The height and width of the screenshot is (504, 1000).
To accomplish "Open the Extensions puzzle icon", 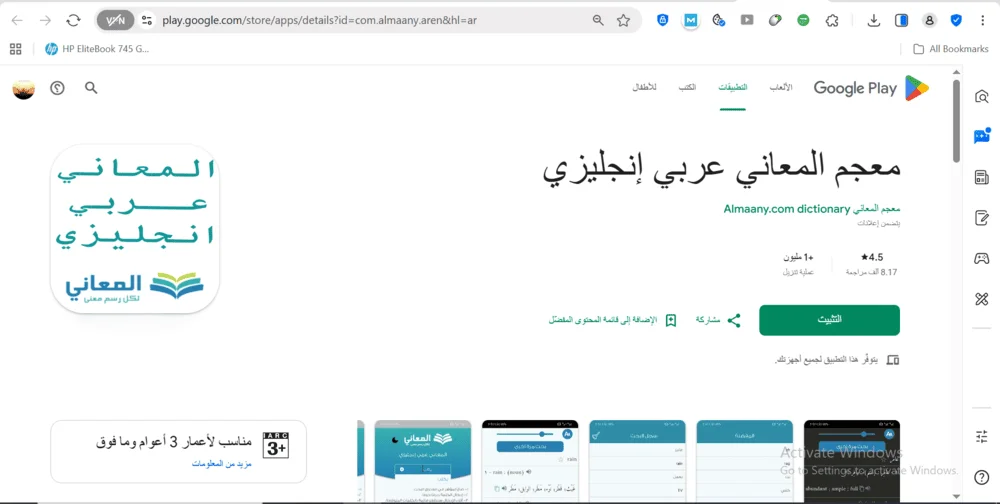I will (832, 20).
